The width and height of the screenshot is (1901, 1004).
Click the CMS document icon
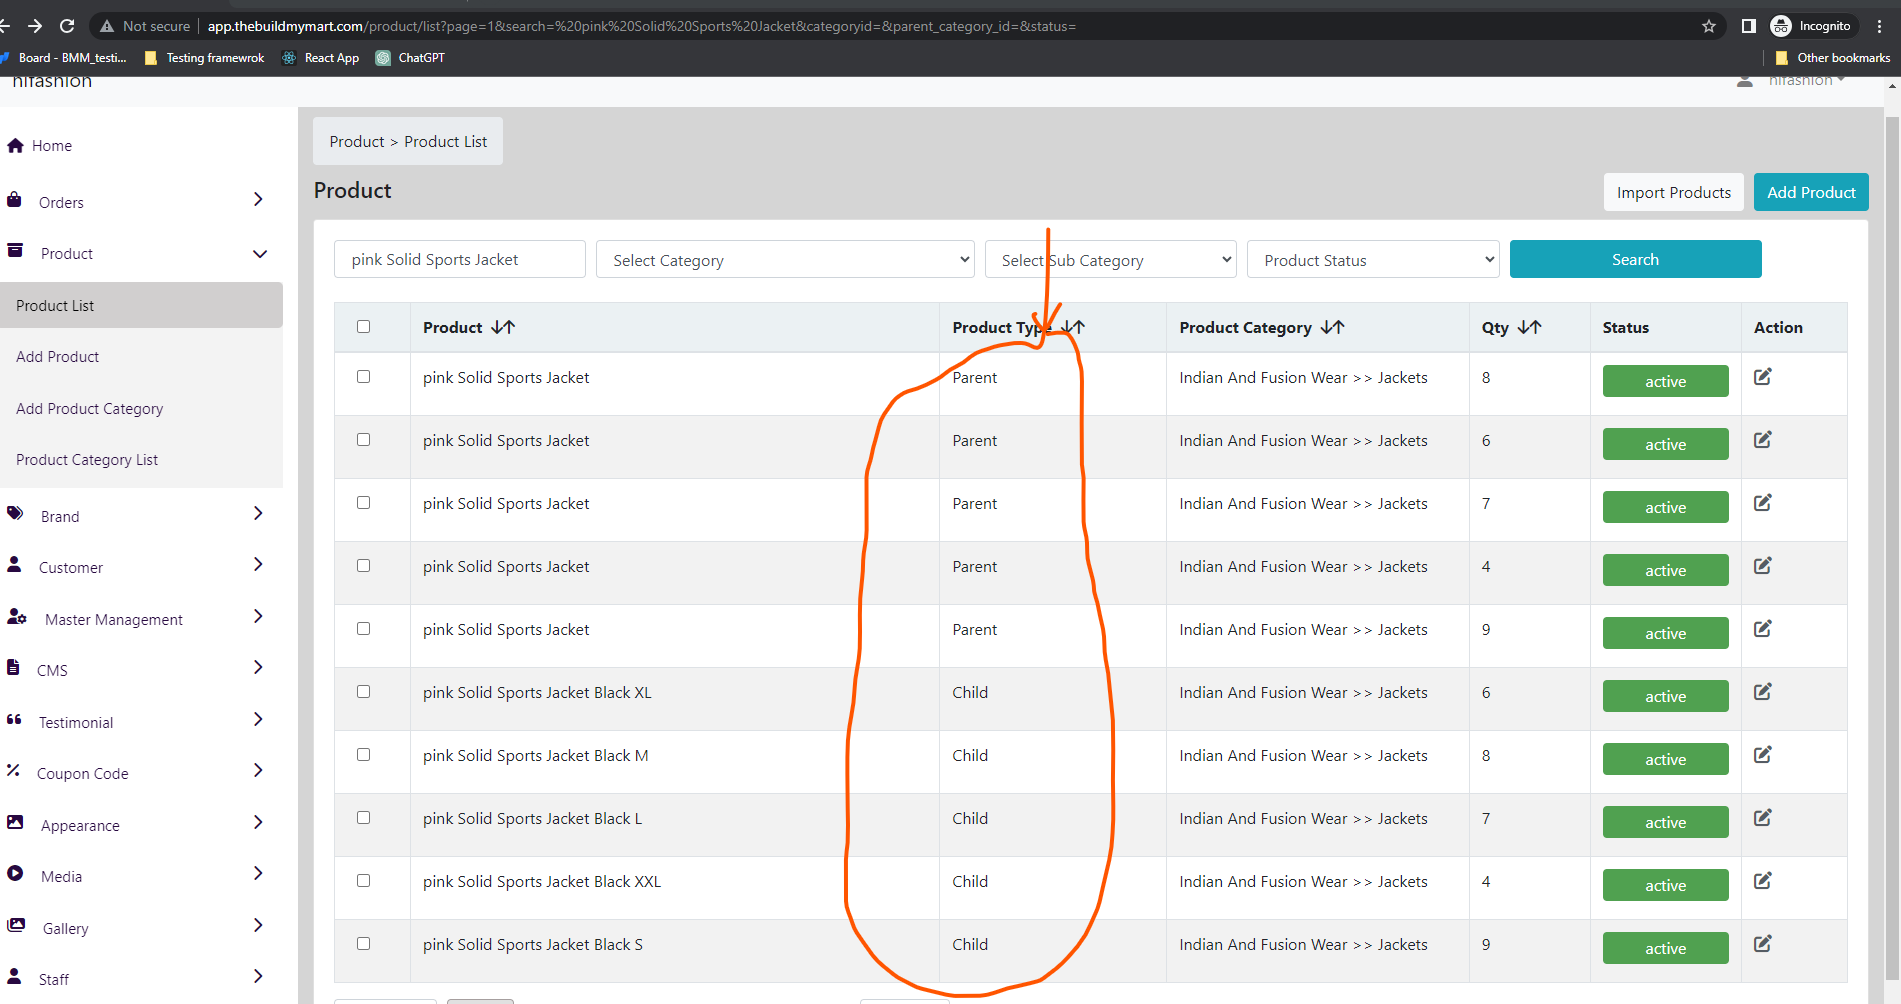[x=13, y=667]
